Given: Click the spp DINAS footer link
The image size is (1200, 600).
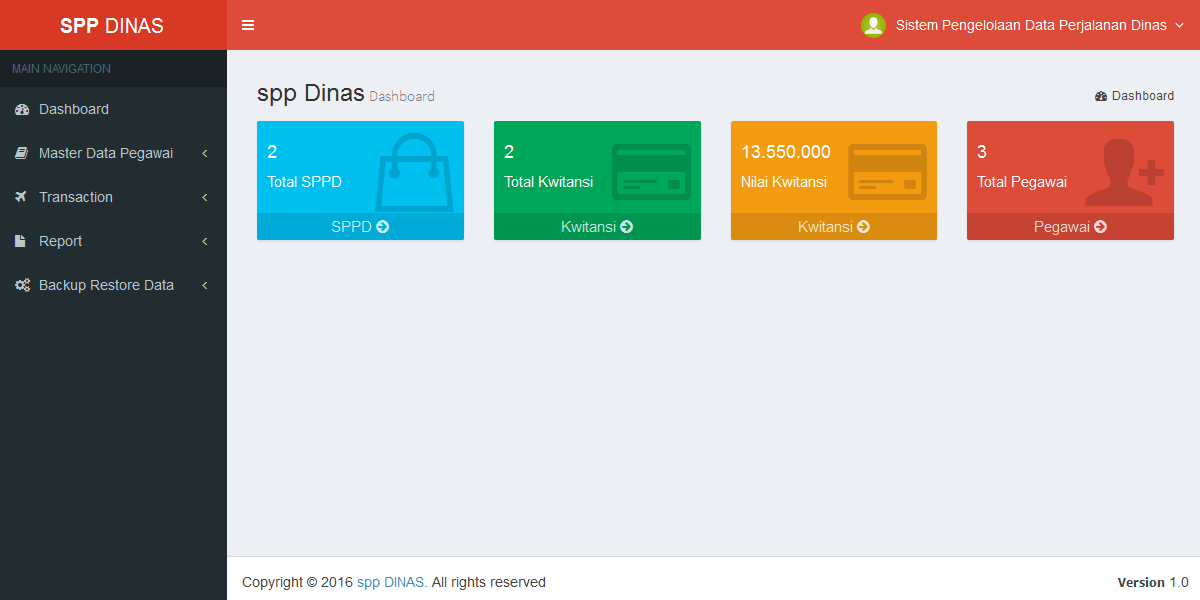Looking at the screenshot, I should (x=390, y=581).
